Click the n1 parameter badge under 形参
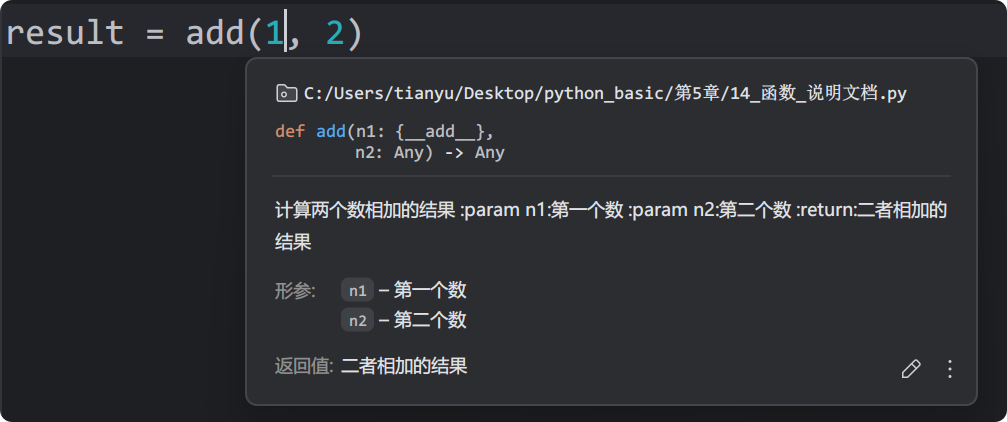 coord(357,291)
